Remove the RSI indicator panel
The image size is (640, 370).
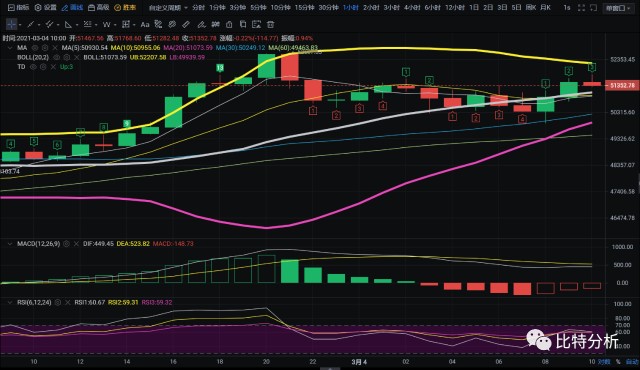click(67, 302)
